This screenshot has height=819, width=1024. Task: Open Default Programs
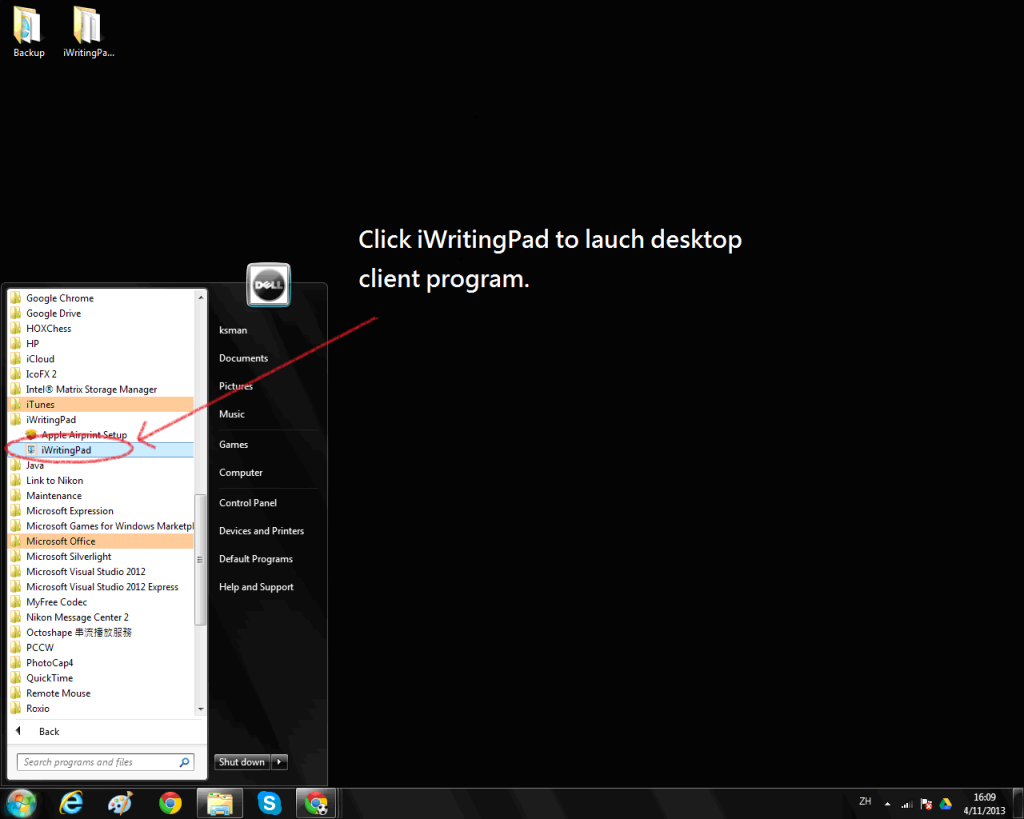(256, 559)
